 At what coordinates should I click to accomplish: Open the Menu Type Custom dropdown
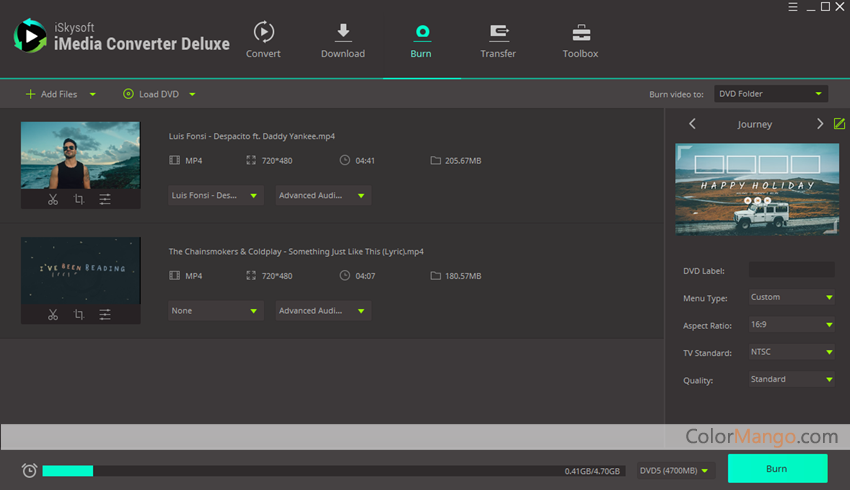point(791,297)
